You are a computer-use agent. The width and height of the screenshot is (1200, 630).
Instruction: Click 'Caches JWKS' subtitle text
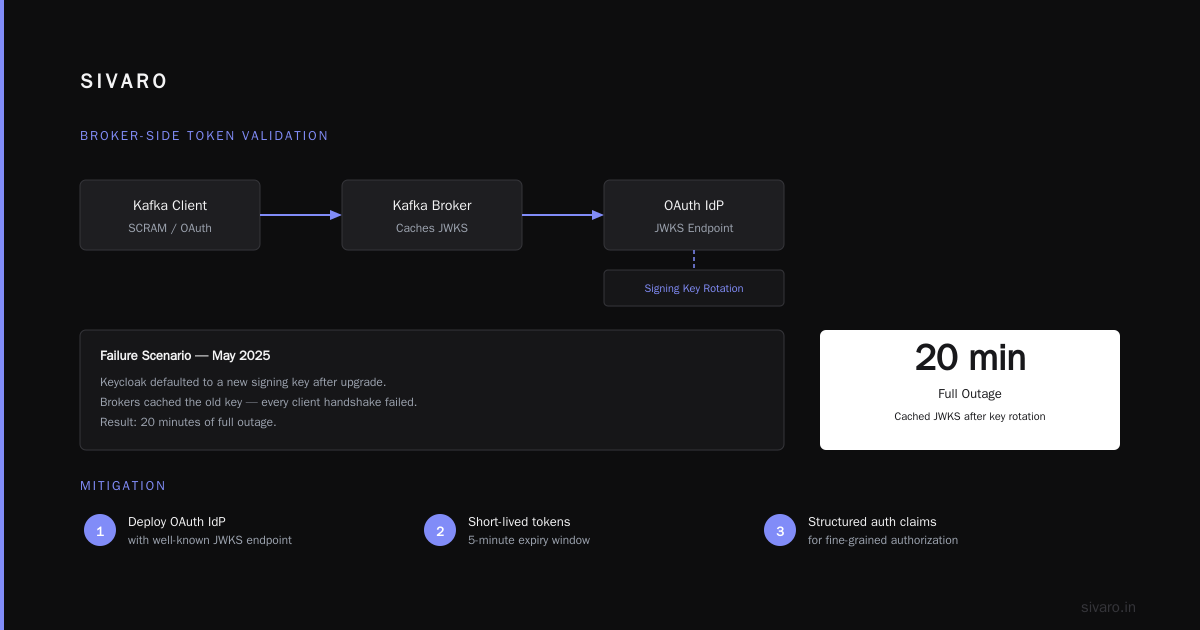(432, 228)
